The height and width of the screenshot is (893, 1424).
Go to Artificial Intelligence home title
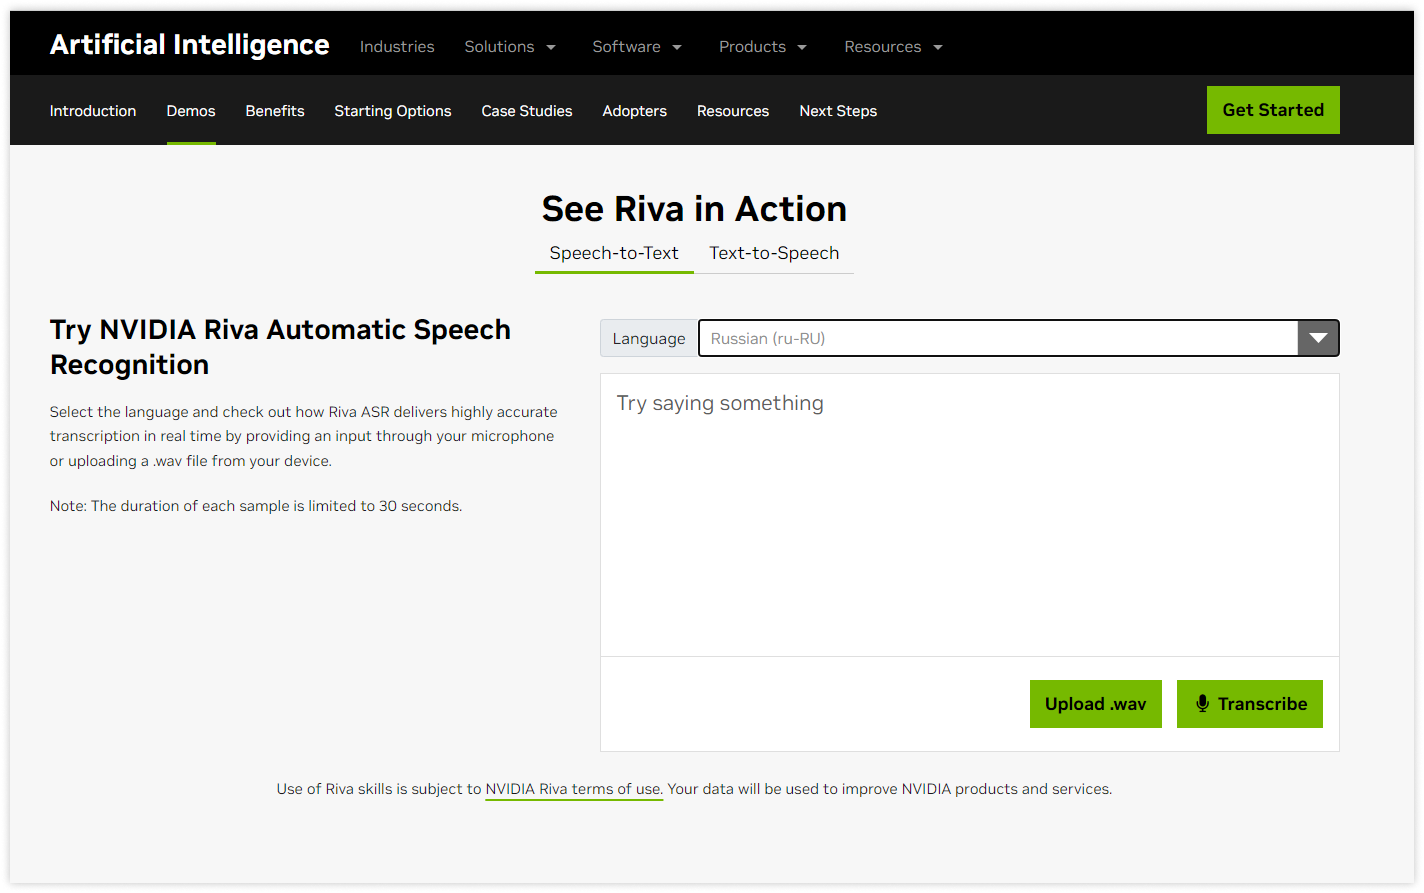(x=190, y=45)
